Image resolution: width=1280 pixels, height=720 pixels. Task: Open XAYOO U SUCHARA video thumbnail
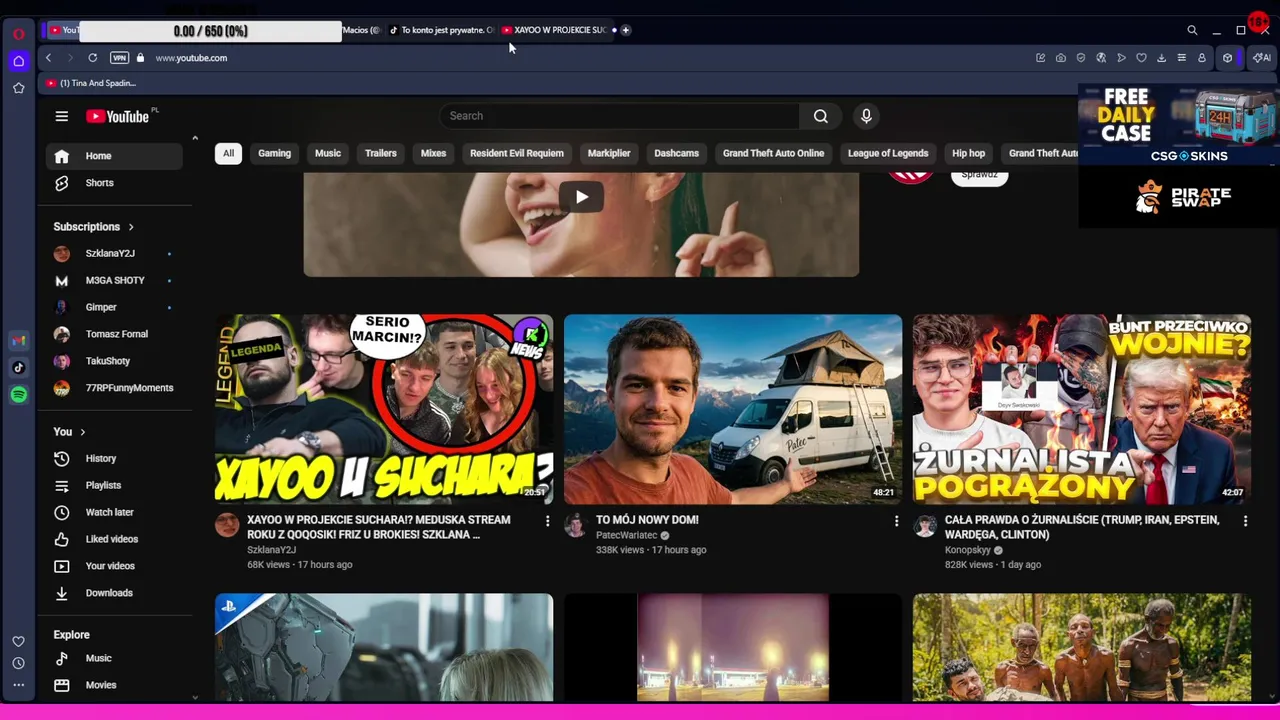pos(384,409)
